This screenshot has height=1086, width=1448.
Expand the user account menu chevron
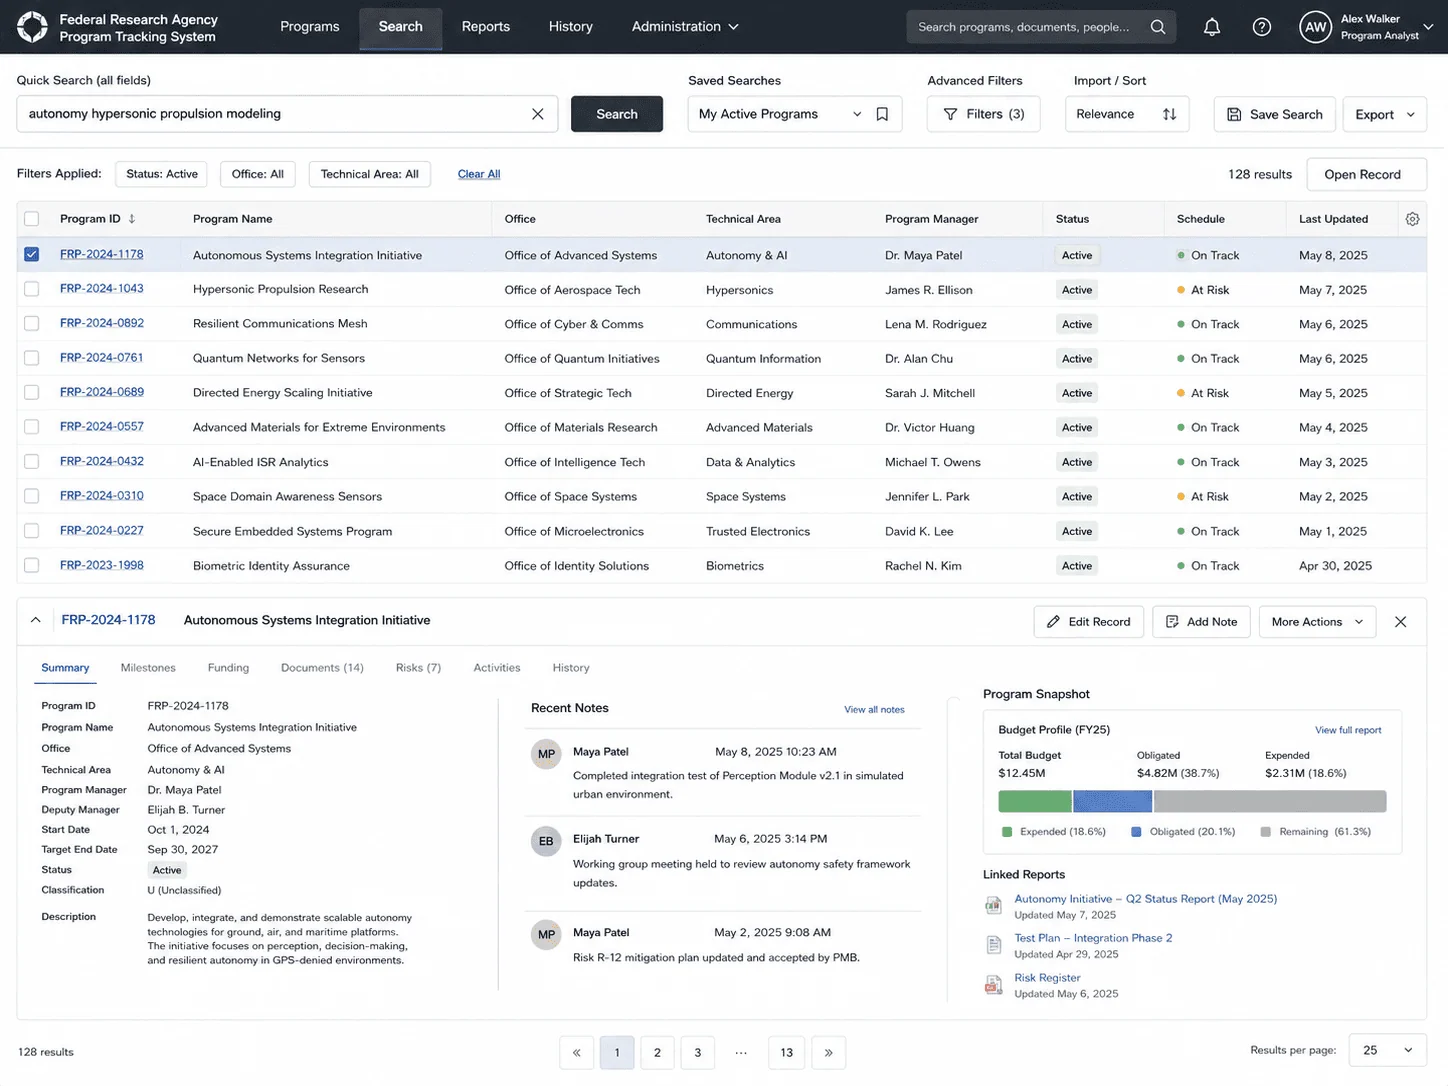tap(1428, 27)
